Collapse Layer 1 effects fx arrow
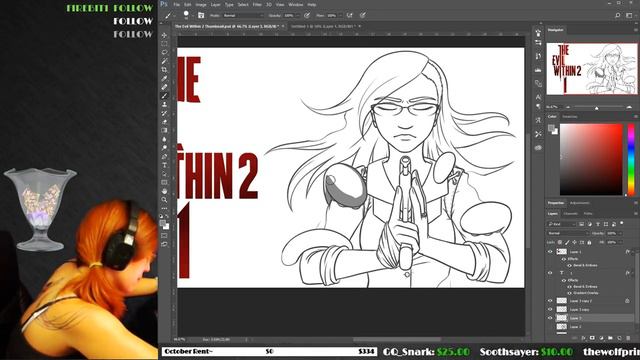Image resolution: width=640 pixels, height=360 pixels. [633, 252]
